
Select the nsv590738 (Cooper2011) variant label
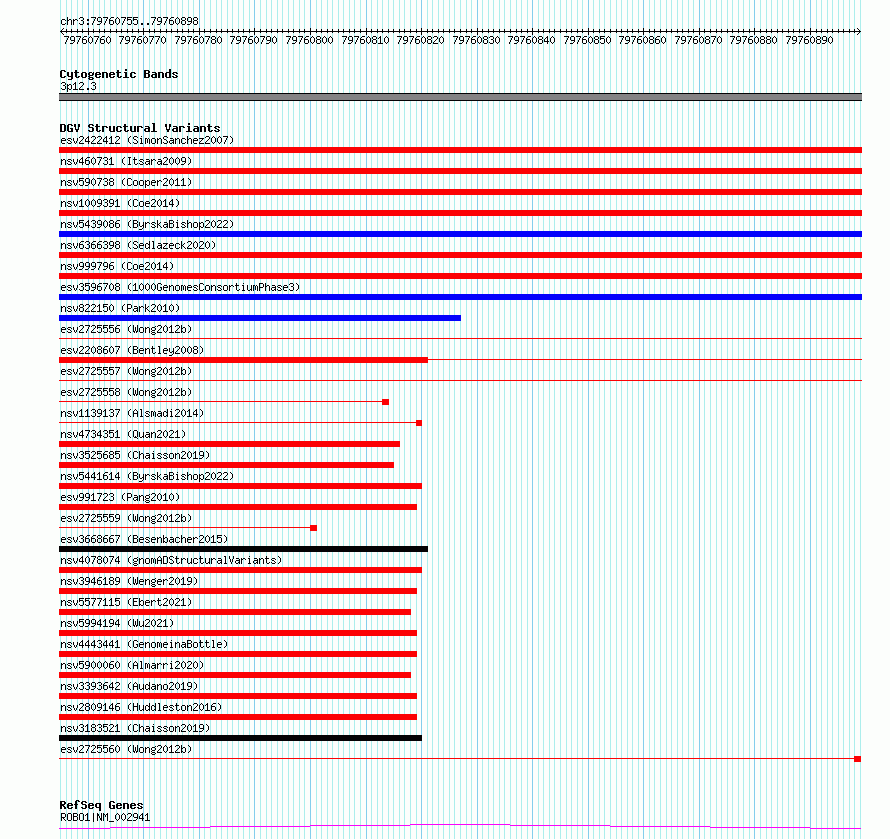pos(126,182)
